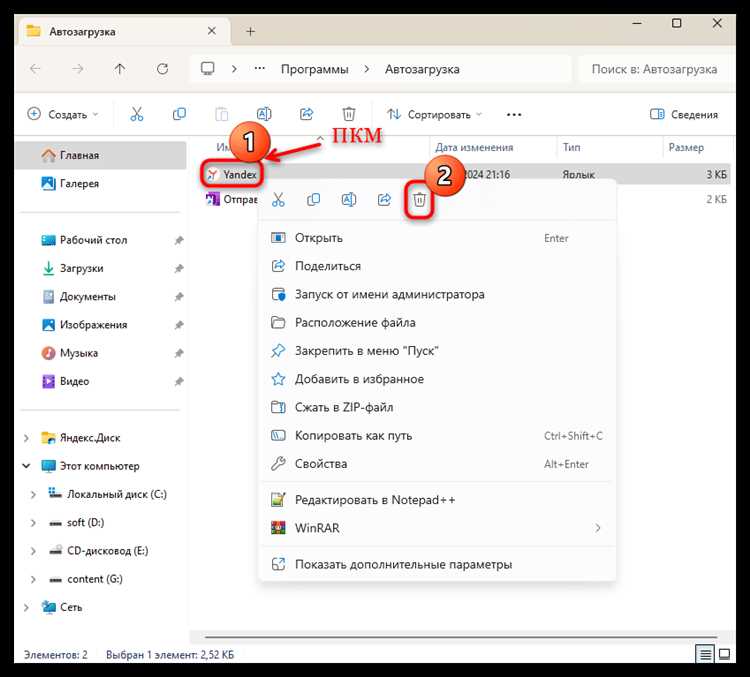Switch to large icons view in status bar
Viewport: 750px width, 677px height.
pos(725,654)
